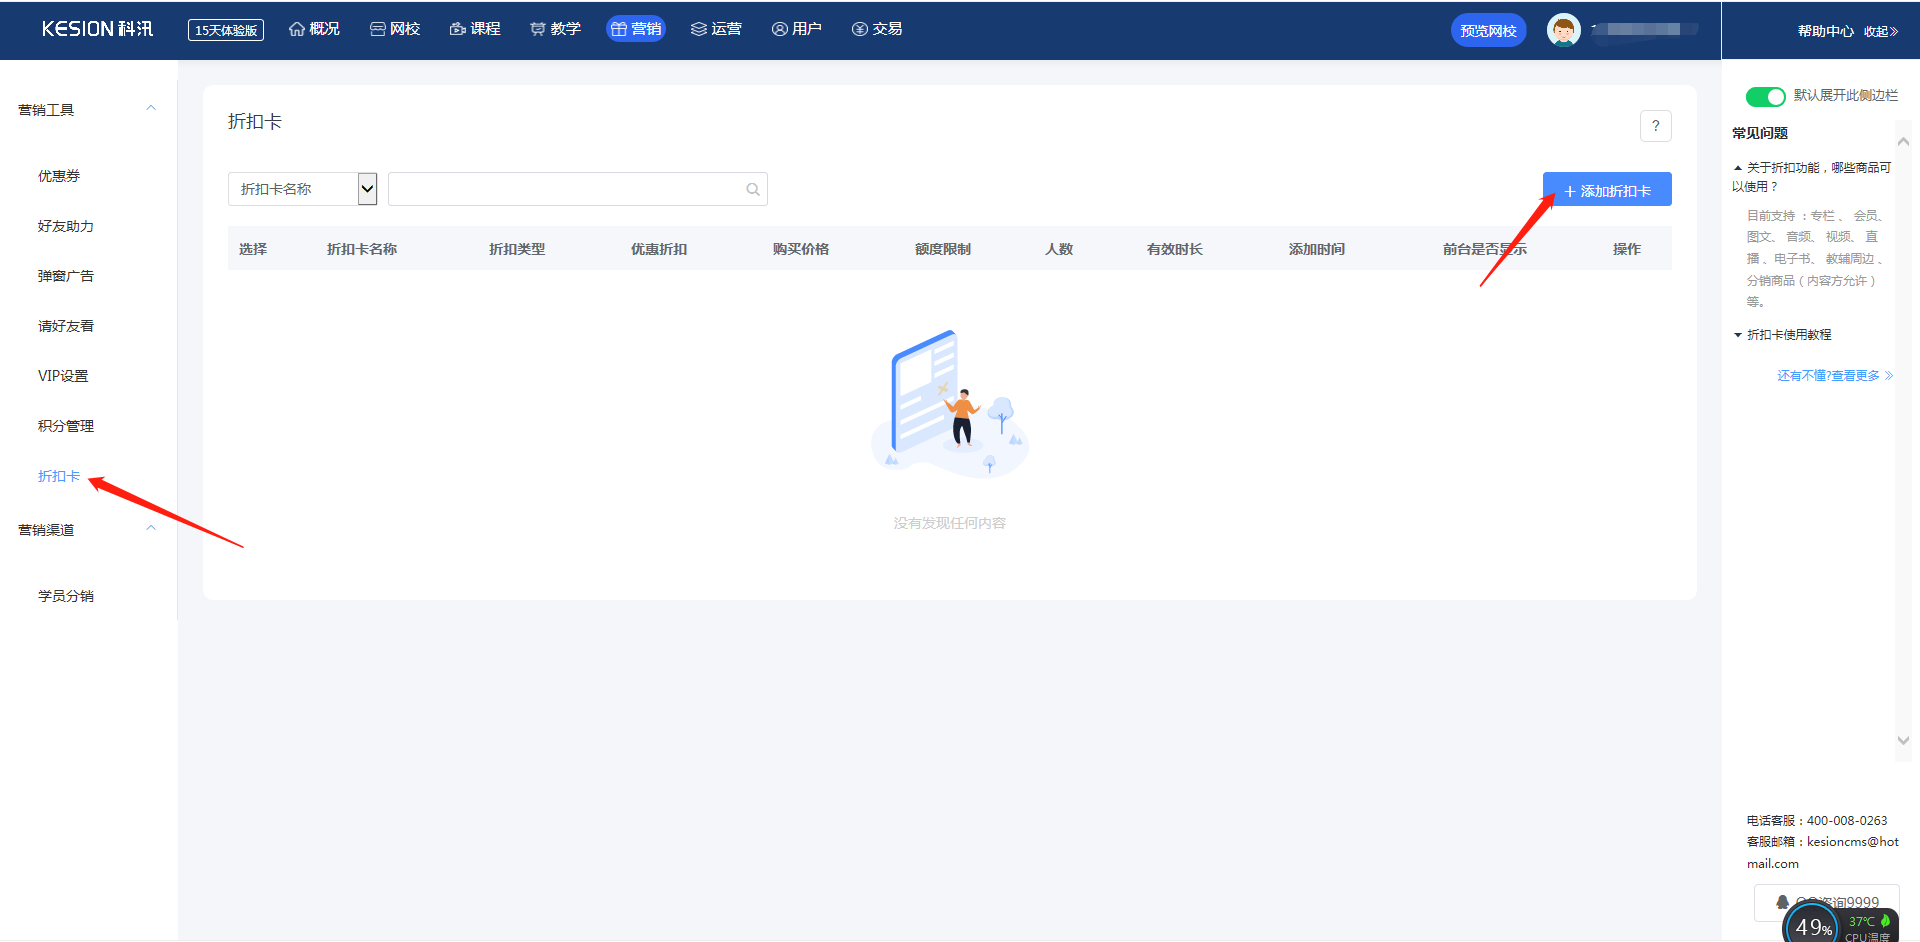1920x942 pixels.
Task: Open 积分管理 in sidebar
Action: pos(66,426)
